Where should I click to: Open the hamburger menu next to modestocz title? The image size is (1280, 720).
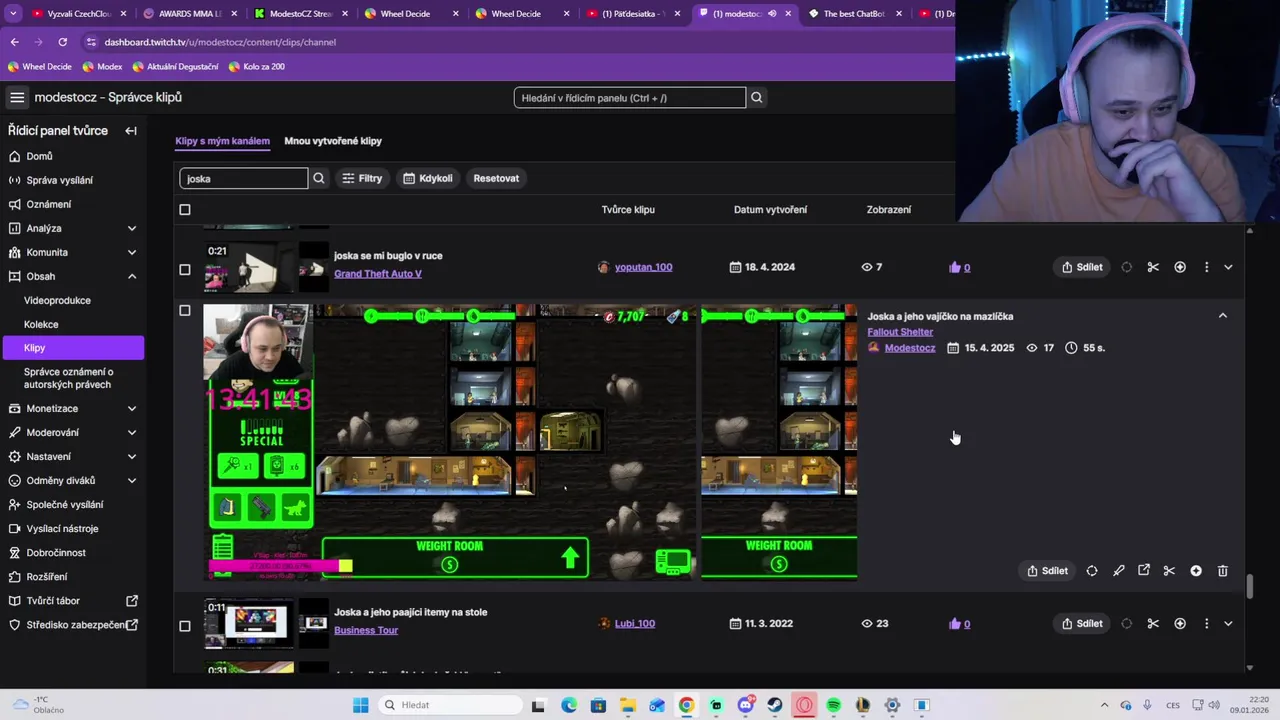pos(17,97)
